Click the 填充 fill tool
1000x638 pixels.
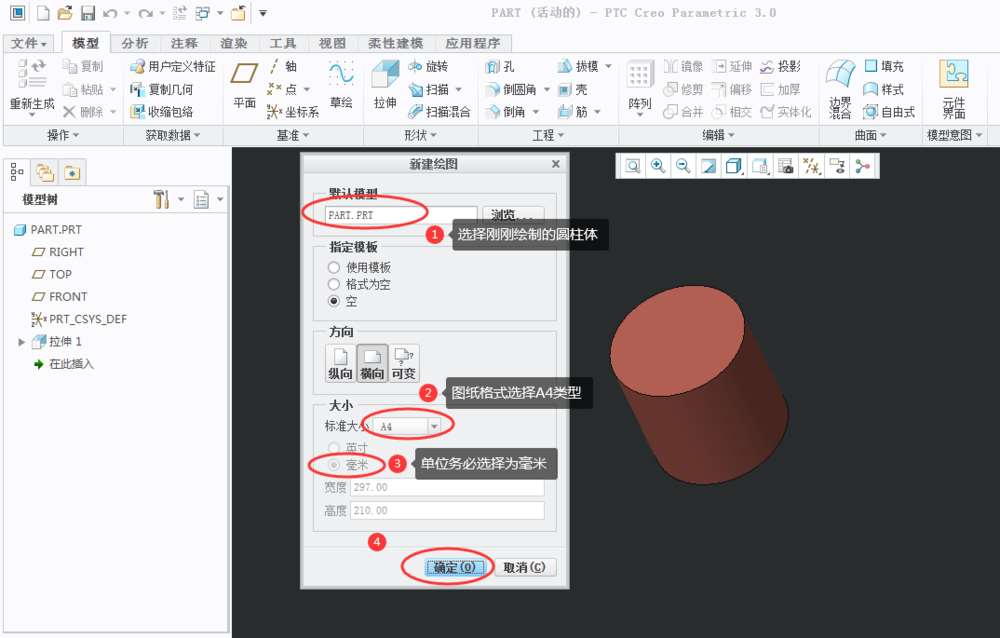(884, 66)
